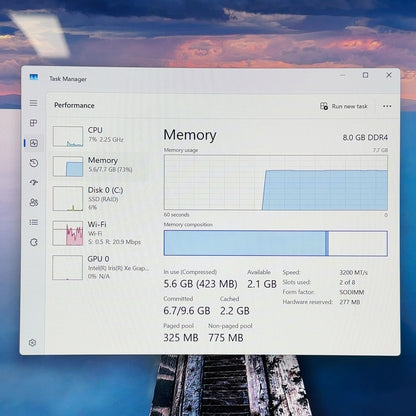Screen dimensions: 416x416
Task: Maximize the Task Manager window
Action: coord(365,75)
